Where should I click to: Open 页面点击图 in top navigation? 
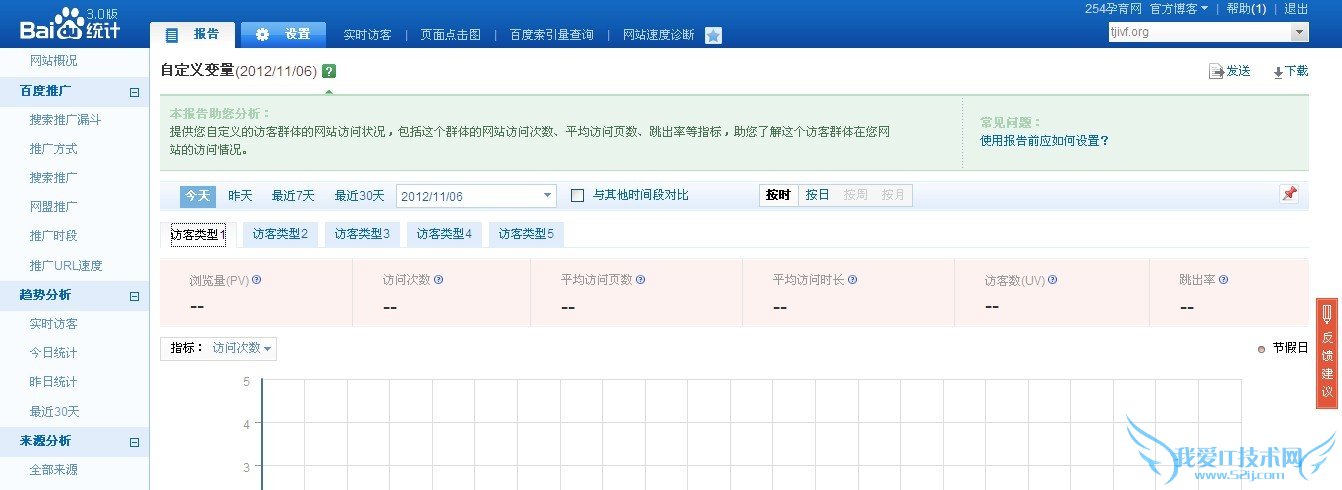(x=450, y=35)
